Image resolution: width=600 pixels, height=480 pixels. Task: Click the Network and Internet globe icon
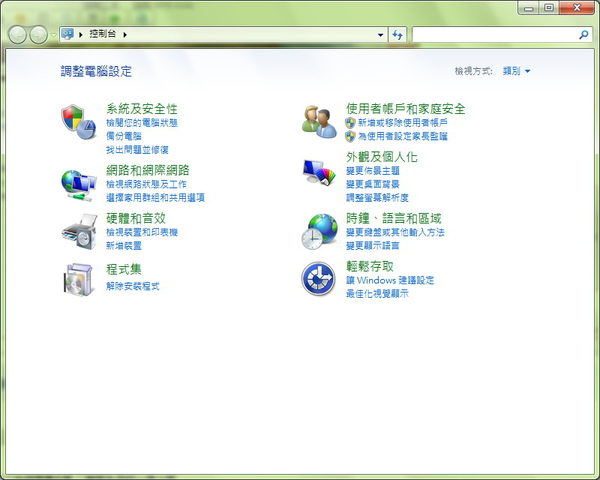[79, 186]
